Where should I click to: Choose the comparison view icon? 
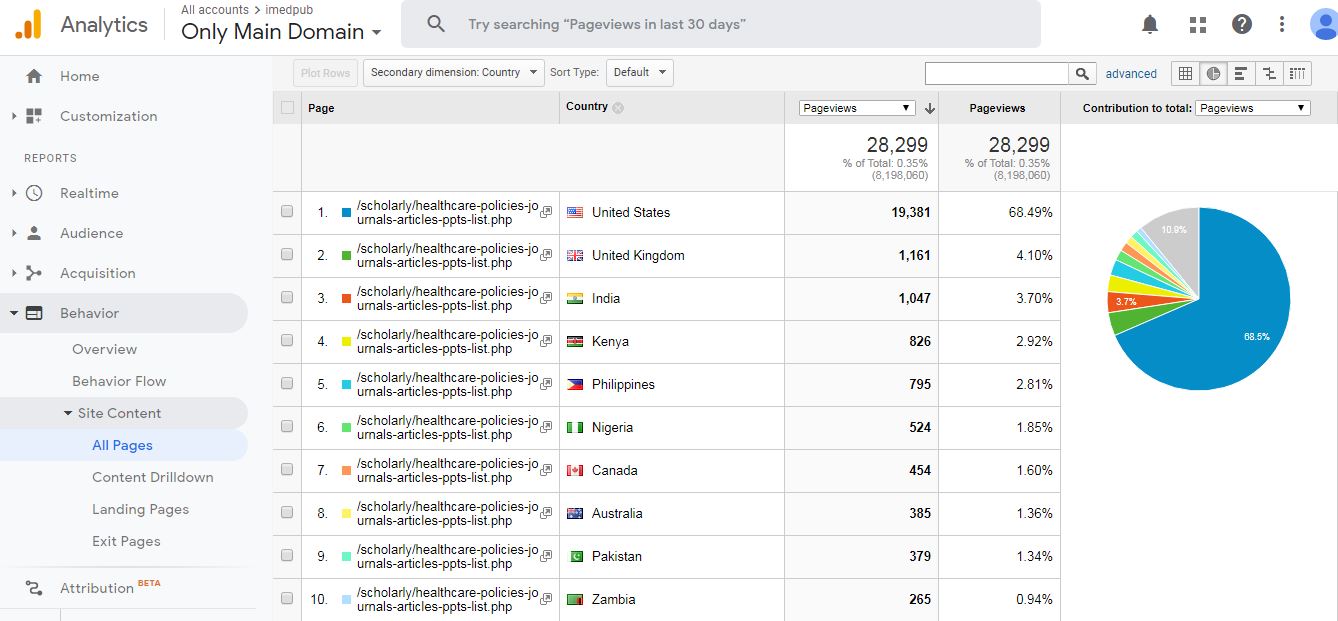(x=1269, y=73)
